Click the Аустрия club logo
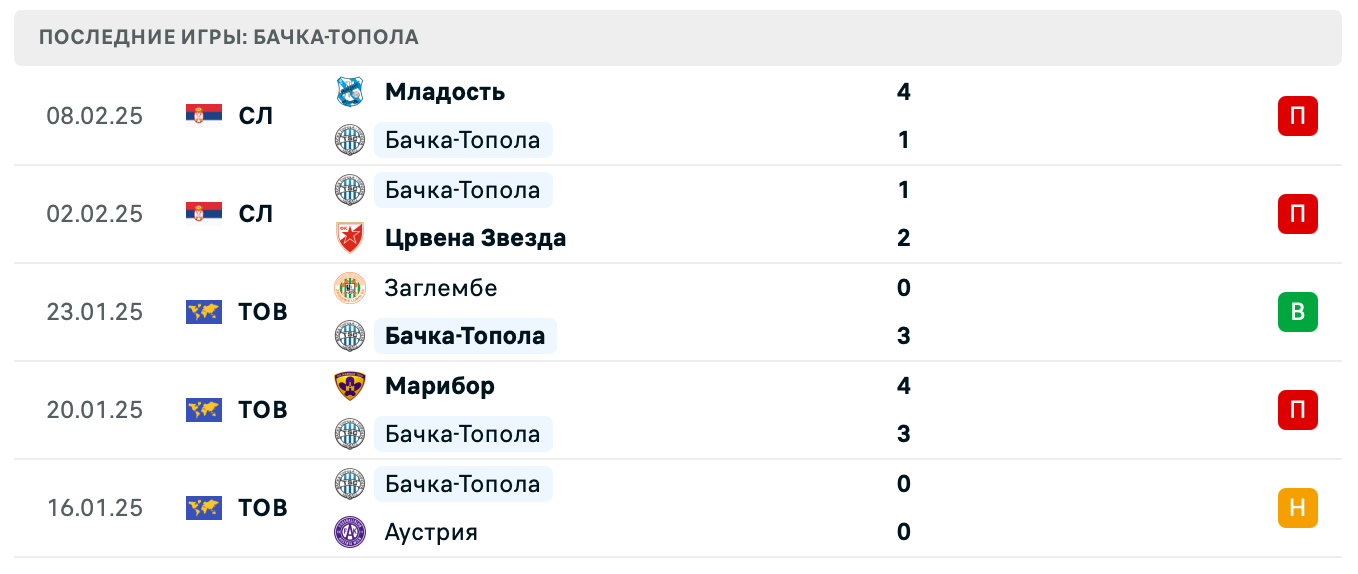1358x574 pixels. point(349,532)
